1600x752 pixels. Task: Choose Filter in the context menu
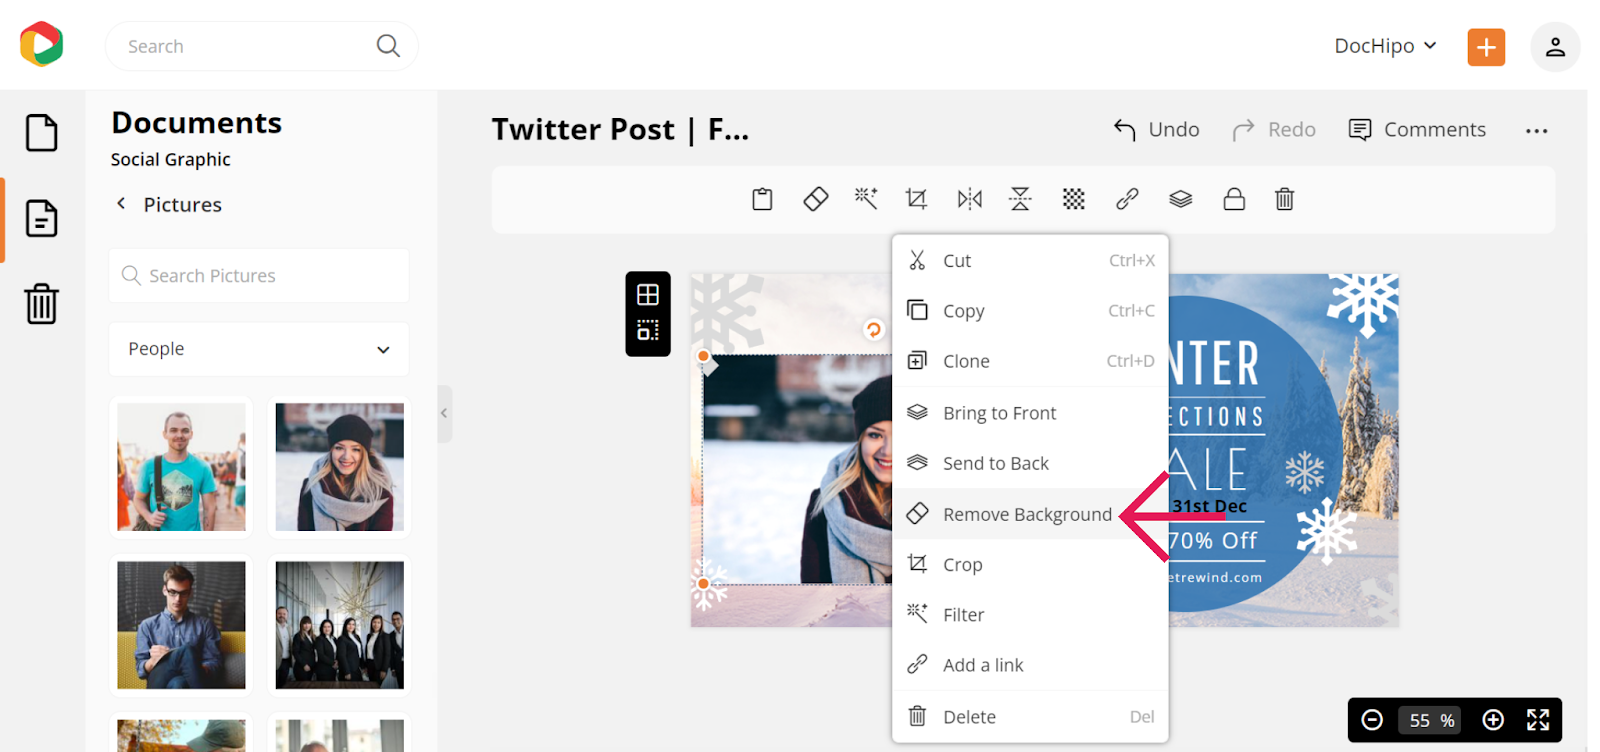coord(1030,614)
